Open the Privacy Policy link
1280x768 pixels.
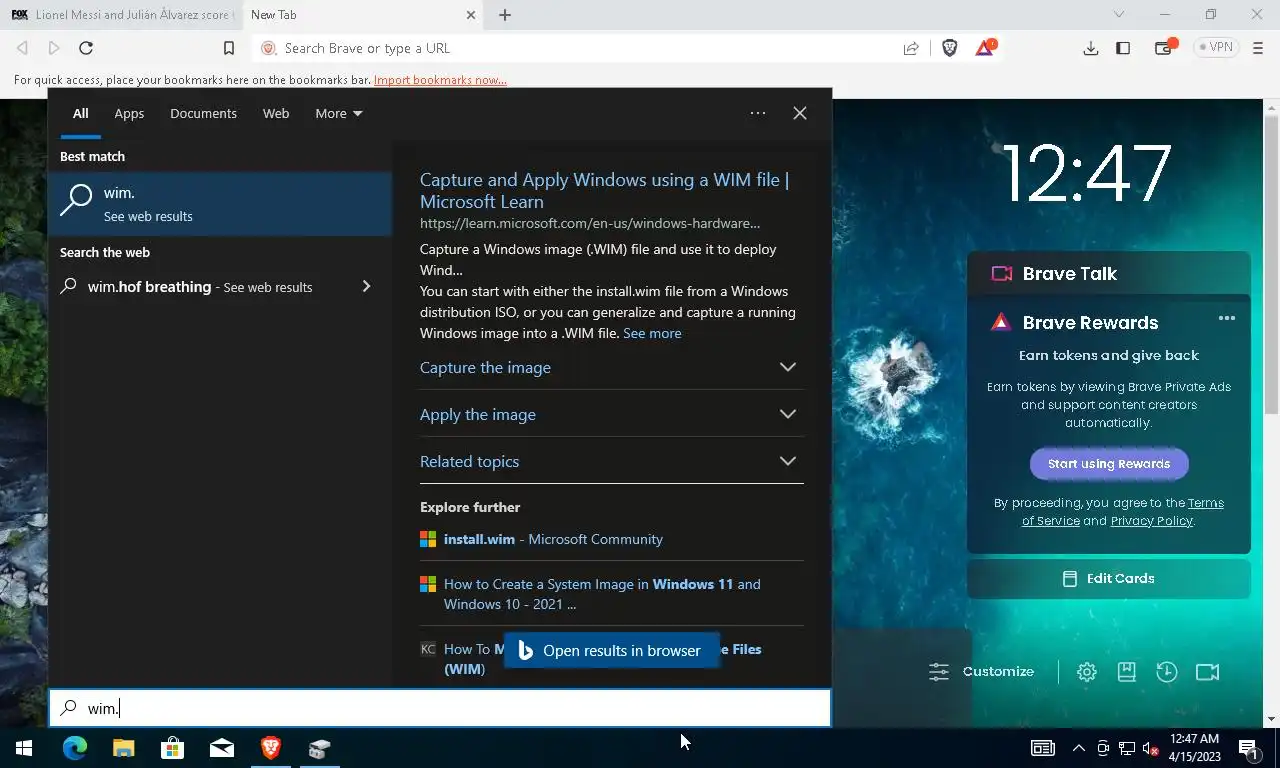pyautogui.click(x=1152, y=521)
